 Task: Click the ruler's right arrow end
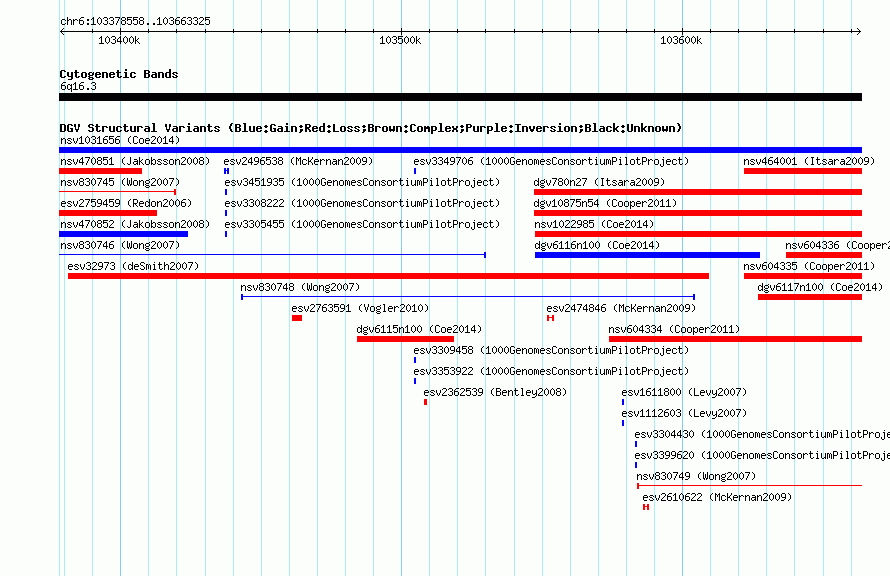(x=858, y=31)
